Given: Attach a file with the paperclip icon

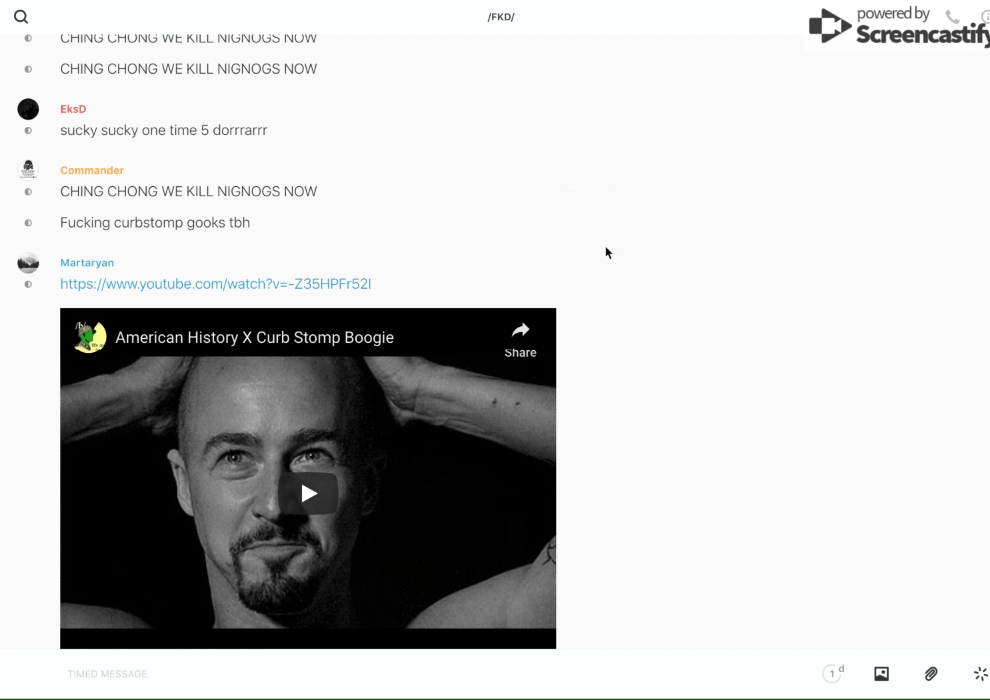Looking at the screenshot, I should (x=931, y=674).
